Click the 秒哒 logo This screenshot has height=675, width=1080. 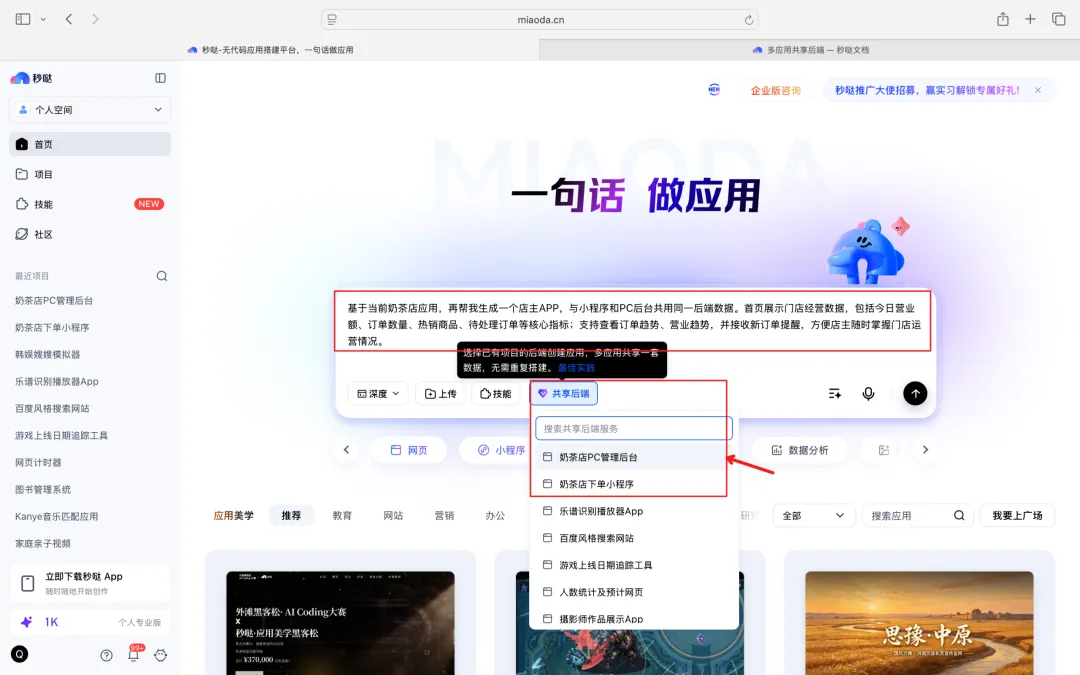pos(32,78)
